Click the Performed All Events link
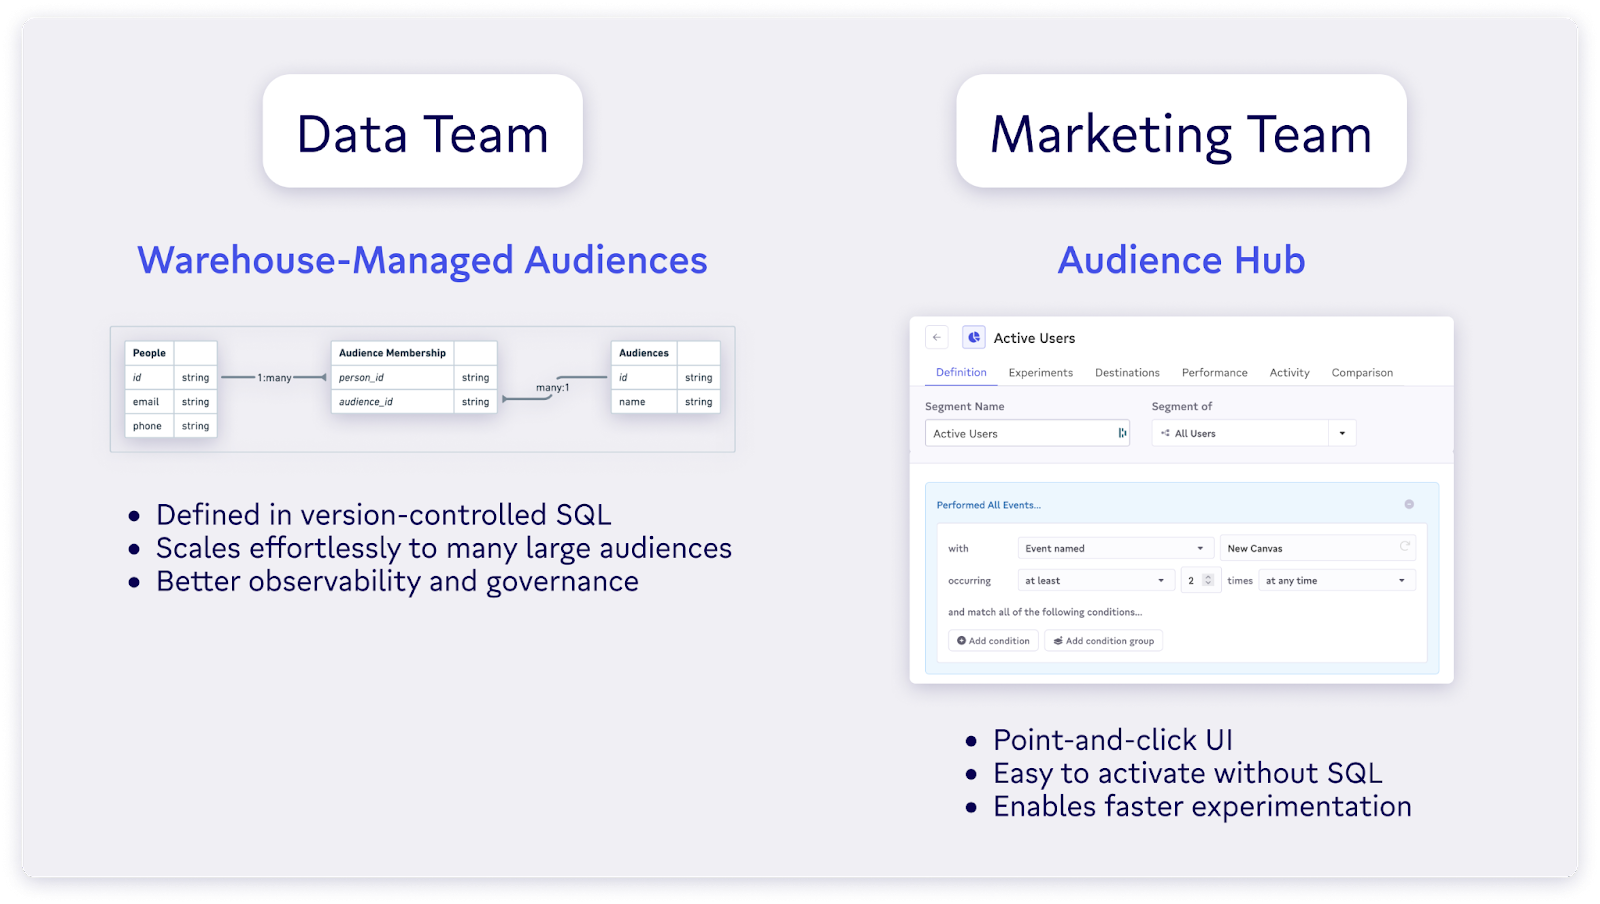This screenshot has height=904, width=1600. (x=988, y=505)
